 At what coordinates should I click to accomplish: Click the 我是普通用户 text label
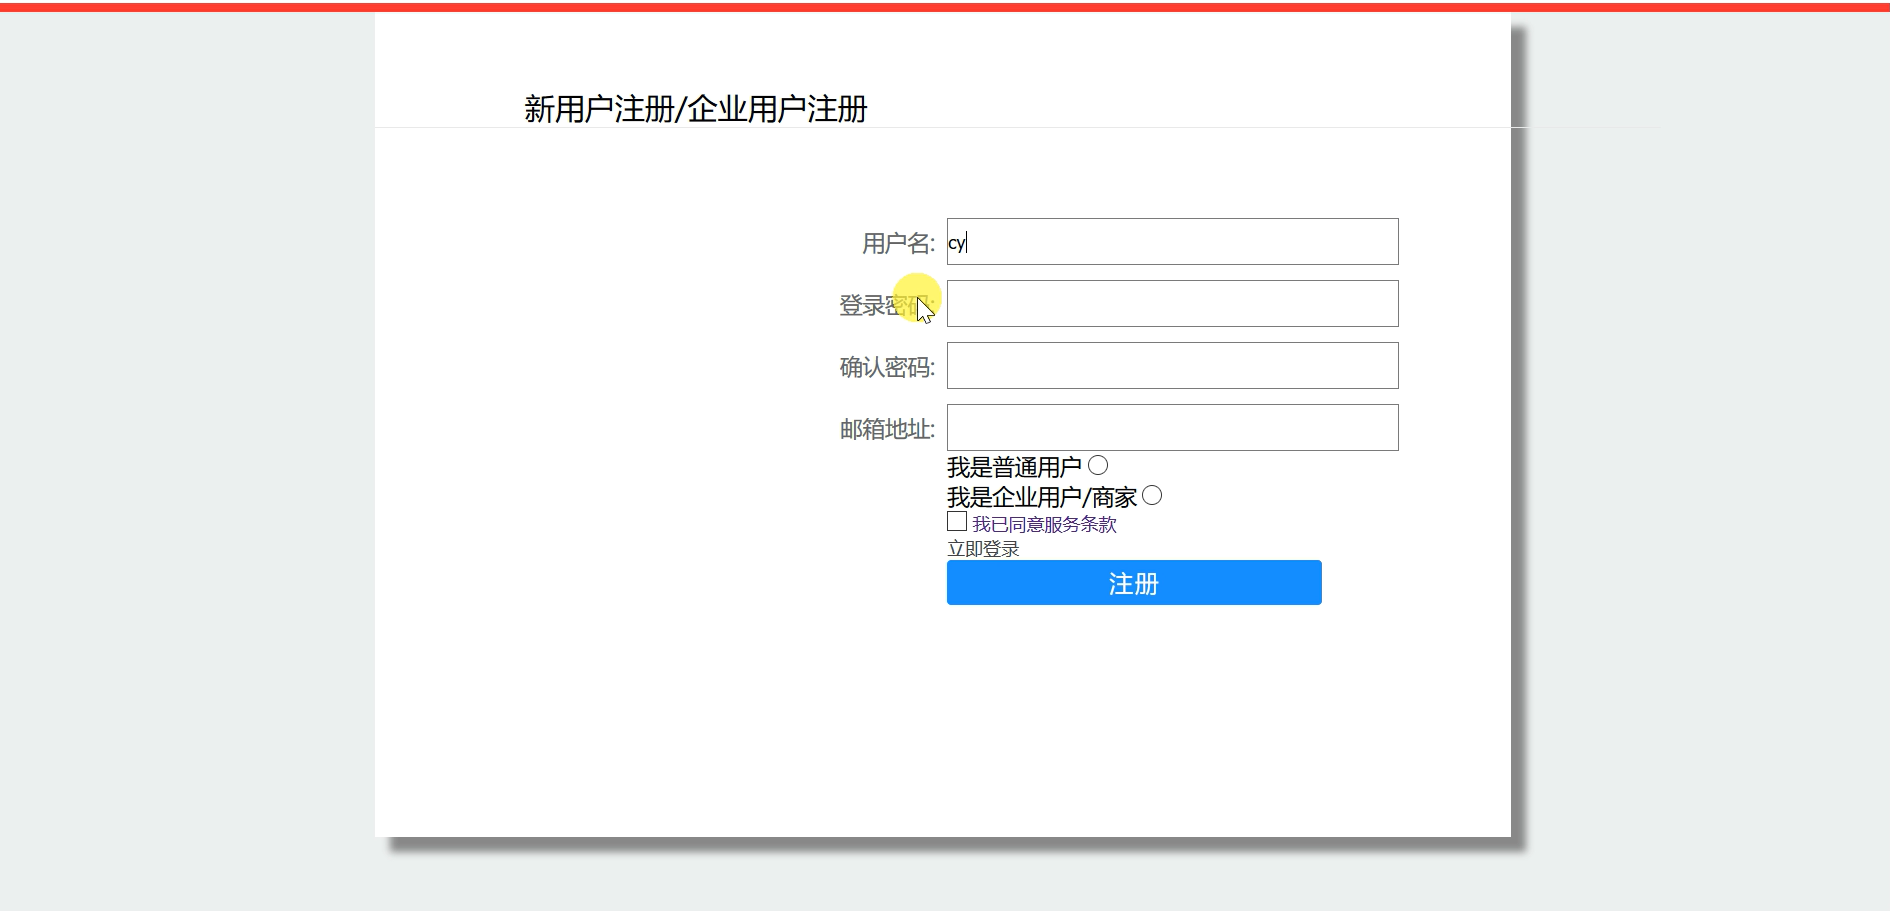[1014, 463]
